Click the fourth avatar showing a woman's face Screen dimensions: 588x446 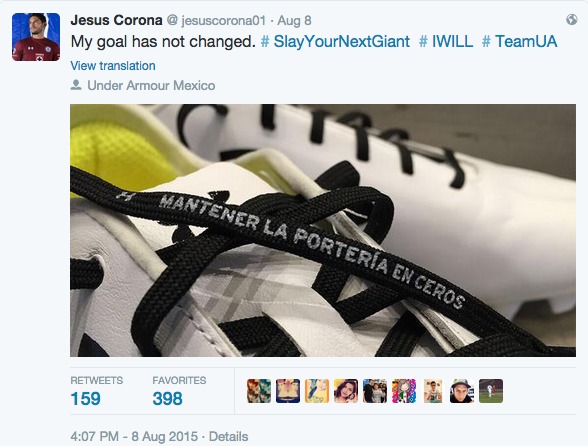click(346, 391)
